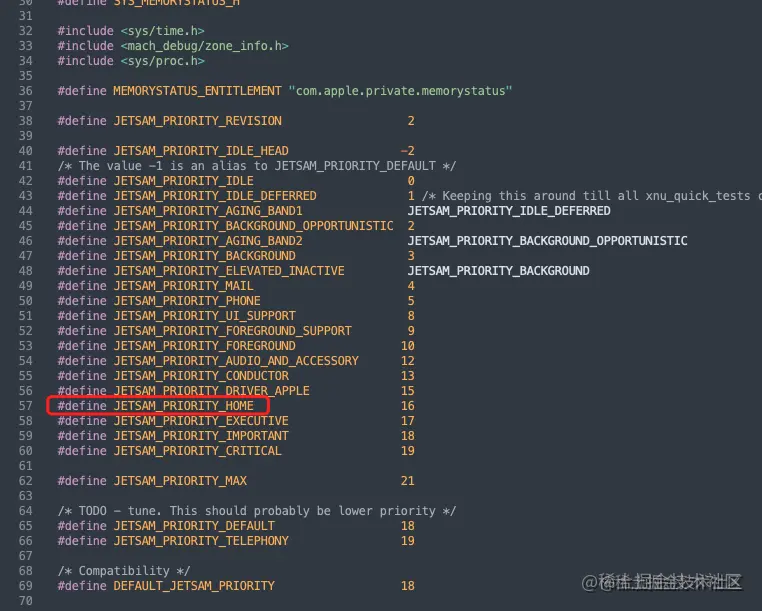Click line number 57 in gutter

pyautogui.click(x=26, y=406)
